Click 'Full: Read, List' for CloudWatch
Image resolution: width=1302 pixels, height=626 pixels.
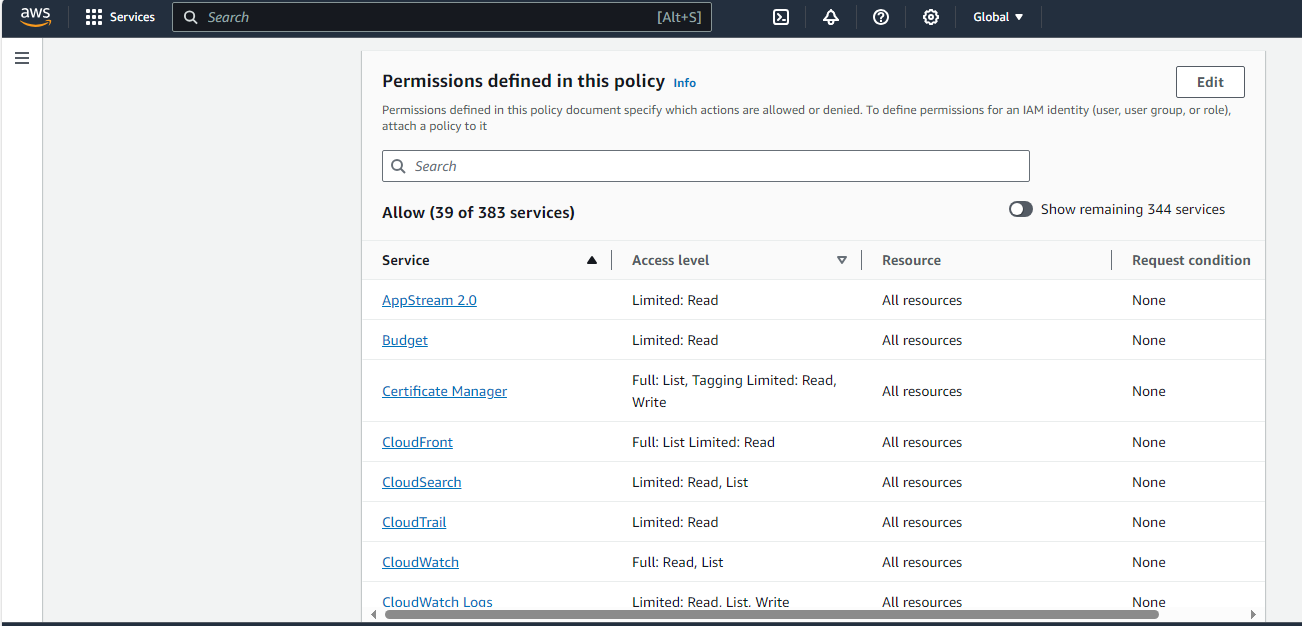(x=678, y=562)
